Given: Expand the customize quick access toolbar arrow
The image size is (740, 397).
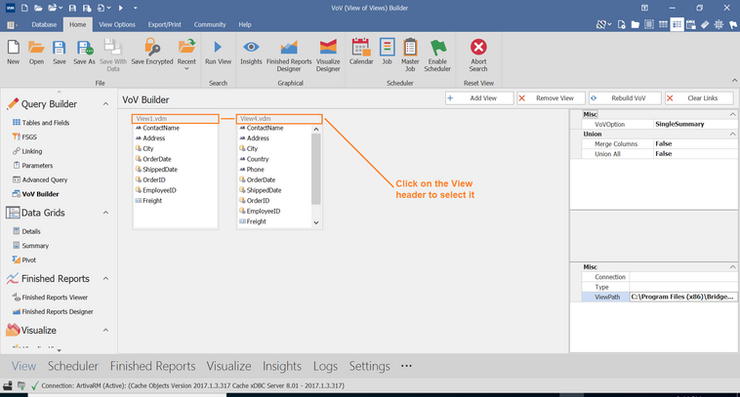Looking at the screenshot, I should click(x=135, y=8).
